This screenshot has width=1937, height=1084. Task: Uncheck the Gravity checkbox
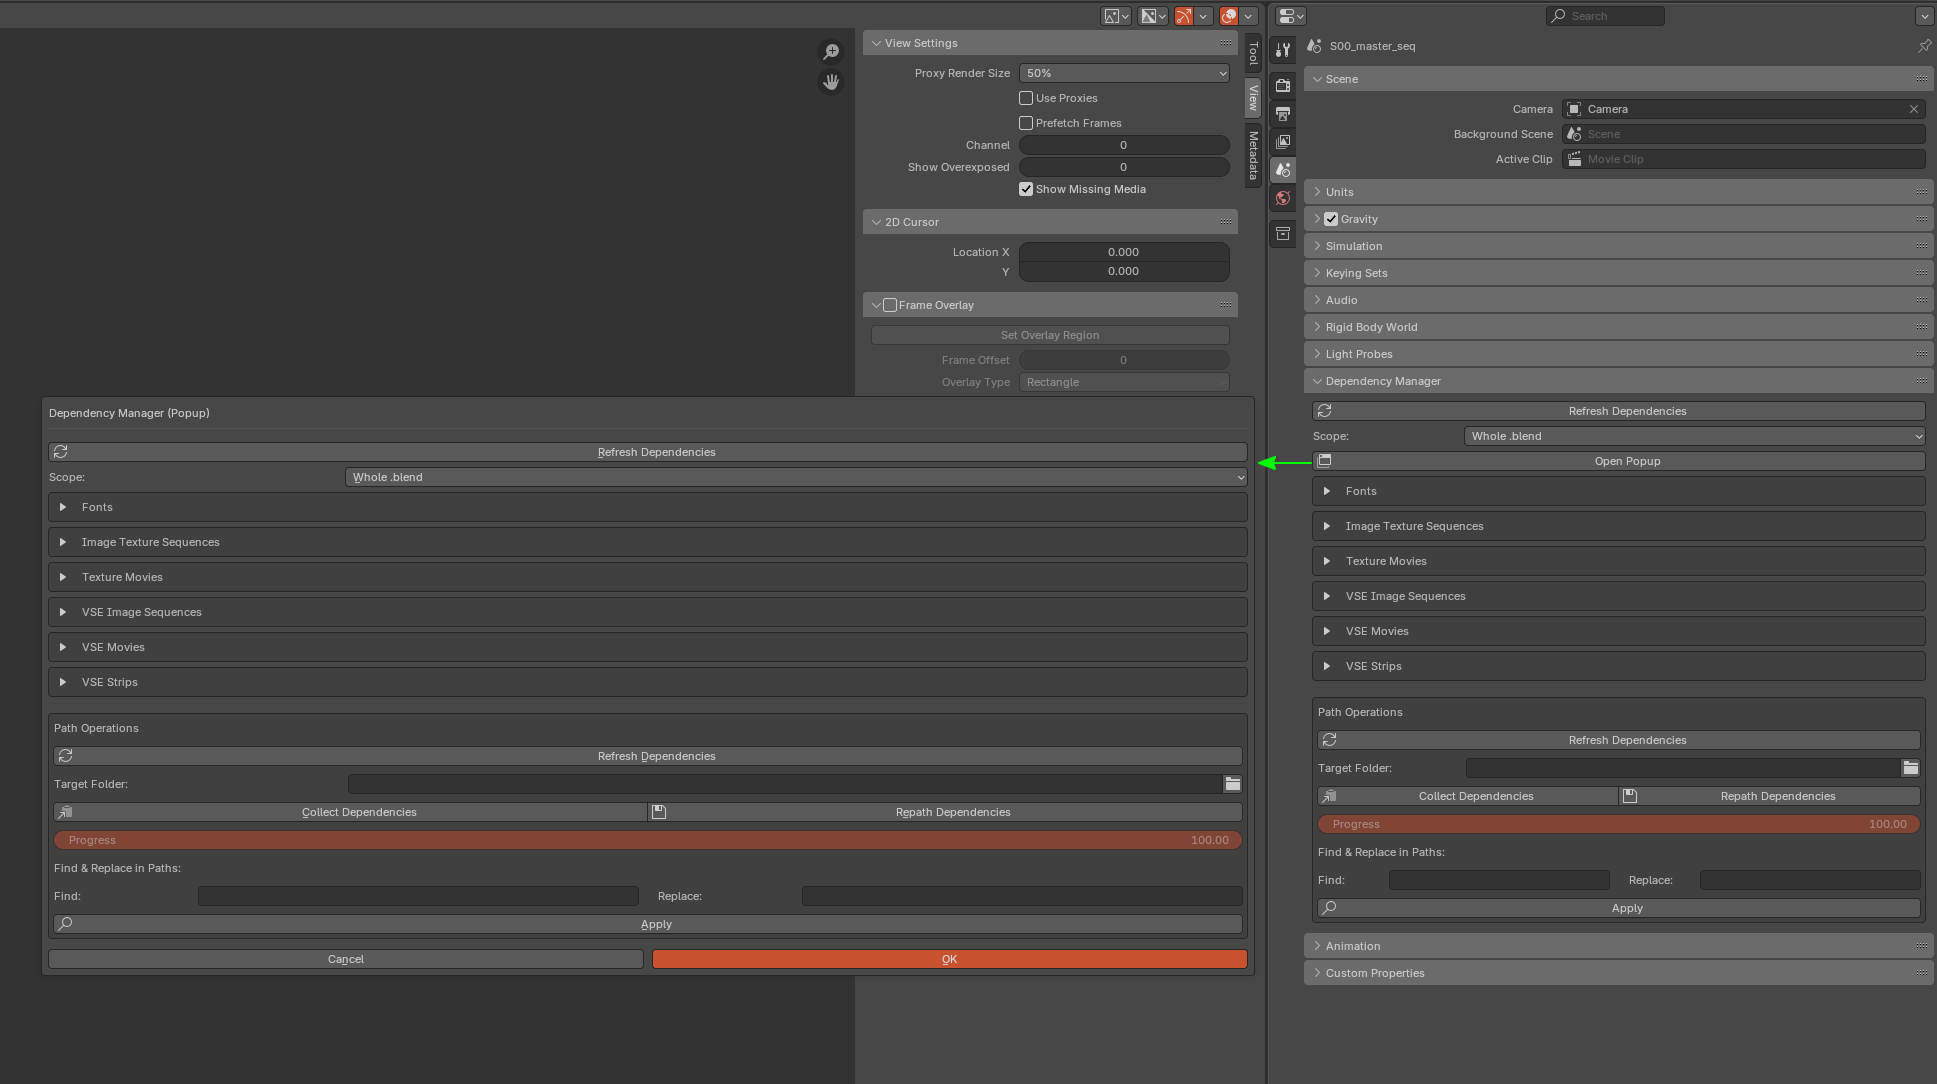(x=1331, y=219)
